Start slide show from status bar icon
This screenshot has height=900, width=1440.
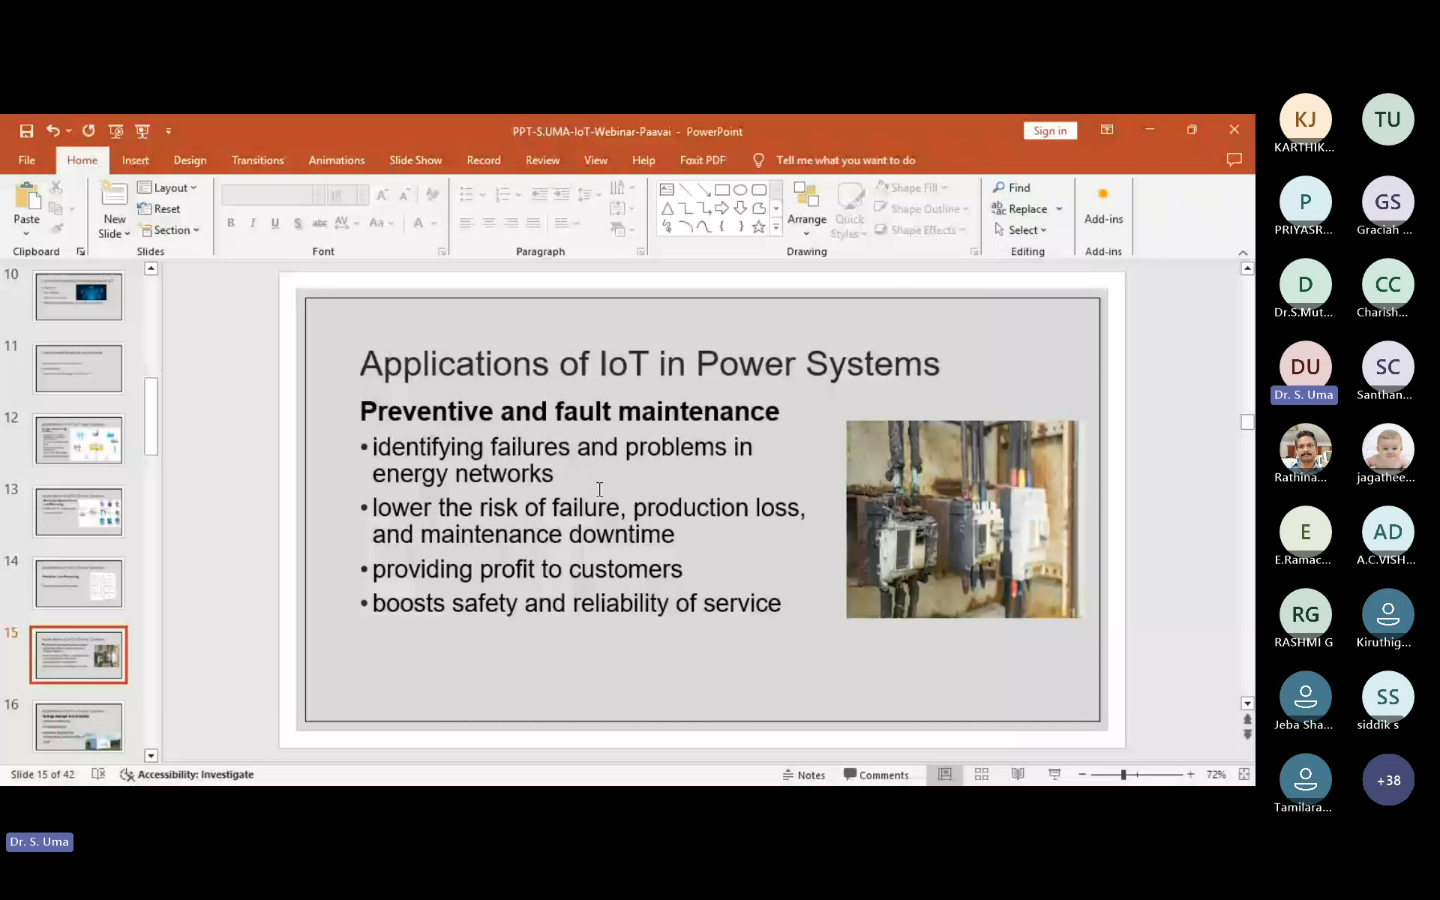click(1054, 775)
